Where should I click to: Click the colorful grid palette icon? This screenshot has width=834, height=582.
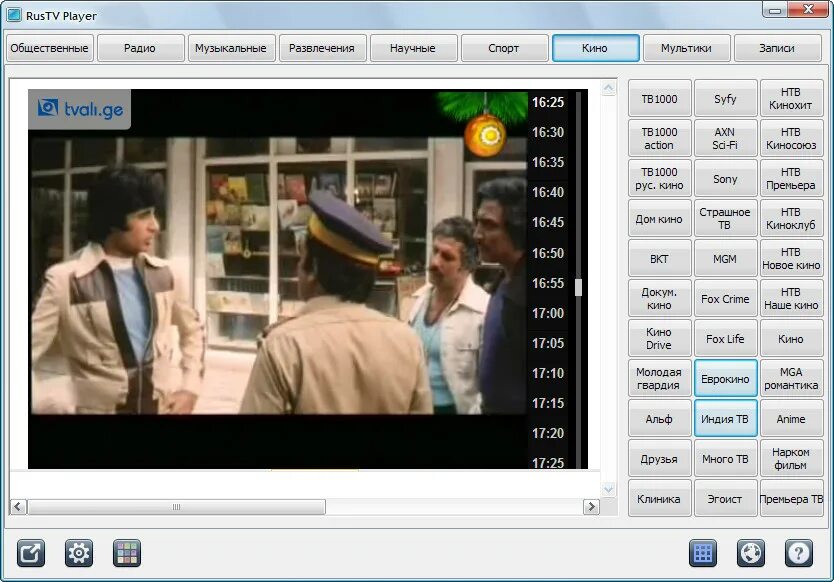[x=127, y=553]
